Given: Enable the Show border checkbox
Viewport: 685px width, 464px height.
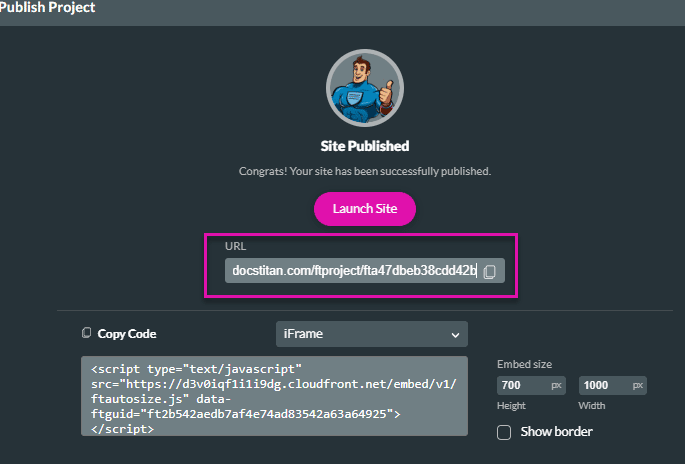Looking at the screenshot, I should tap(505, 432).
